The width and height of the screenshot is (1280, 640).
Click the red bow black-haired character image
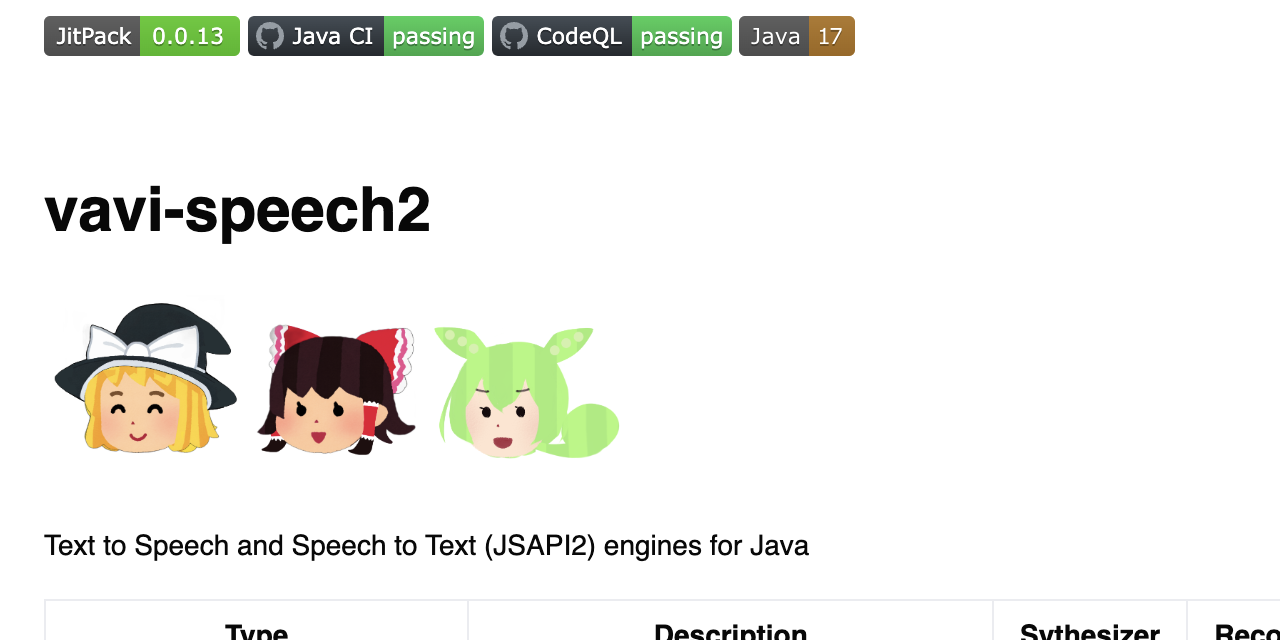pyautogui.click(x=336, y=390)
